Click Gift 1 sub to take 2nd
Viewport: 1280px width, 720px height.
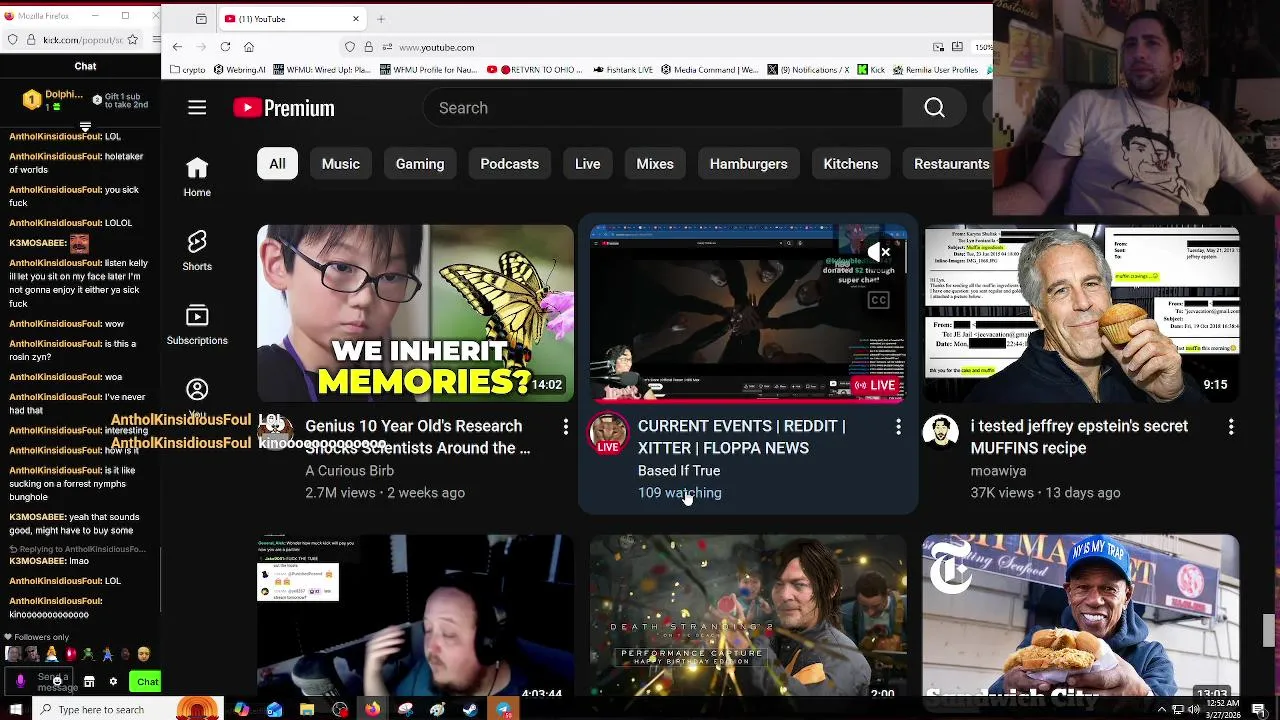click(x=120, y=100)
